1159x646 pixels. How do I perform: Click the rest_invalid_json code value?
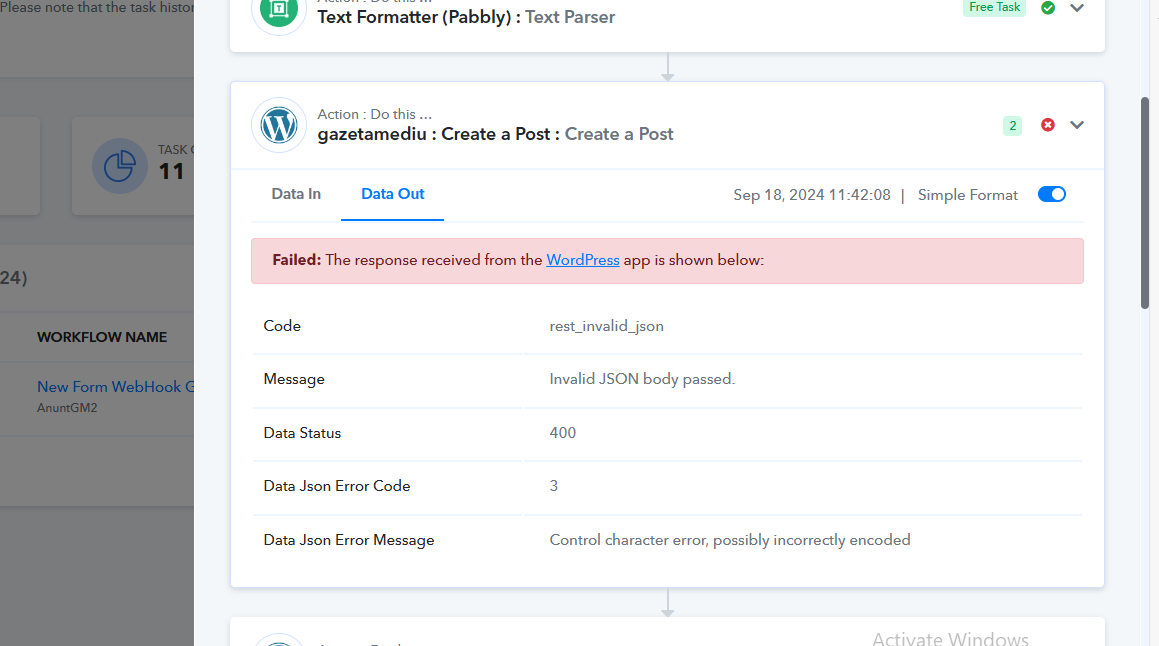606,326
